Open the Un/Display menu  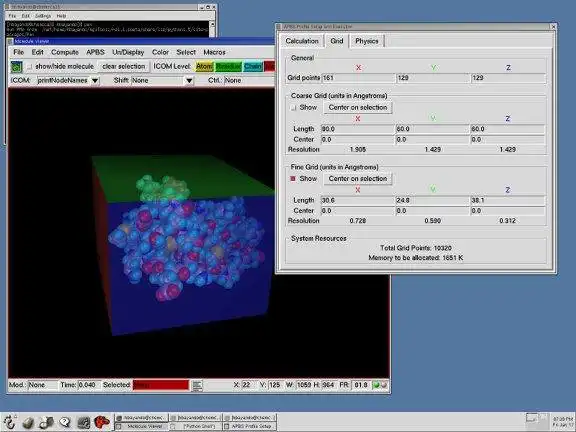pyautogui.click(x=128, y=52)
